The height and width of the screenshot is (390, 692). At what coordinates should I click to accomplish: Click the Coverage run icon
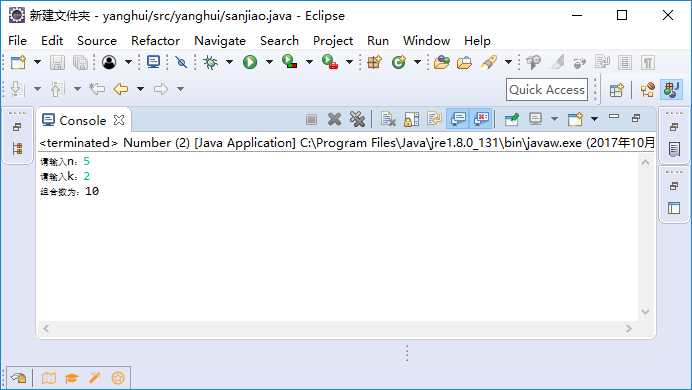pos(290,62)
